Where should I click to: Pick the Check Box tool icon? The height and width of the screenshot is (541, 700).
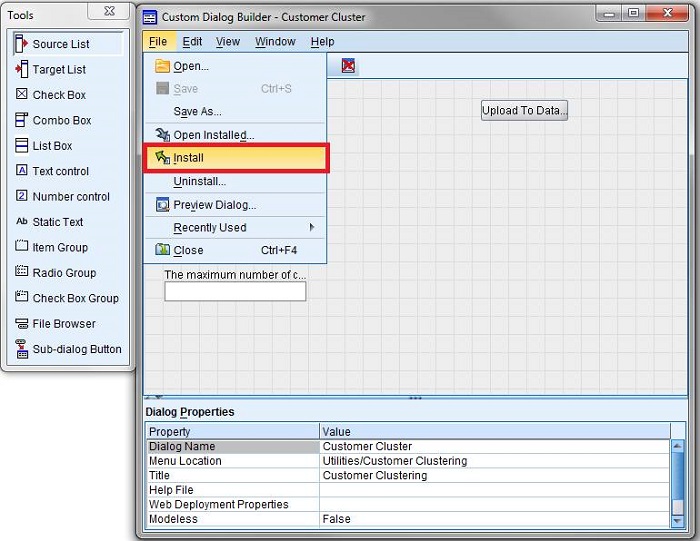click(21, 94)
